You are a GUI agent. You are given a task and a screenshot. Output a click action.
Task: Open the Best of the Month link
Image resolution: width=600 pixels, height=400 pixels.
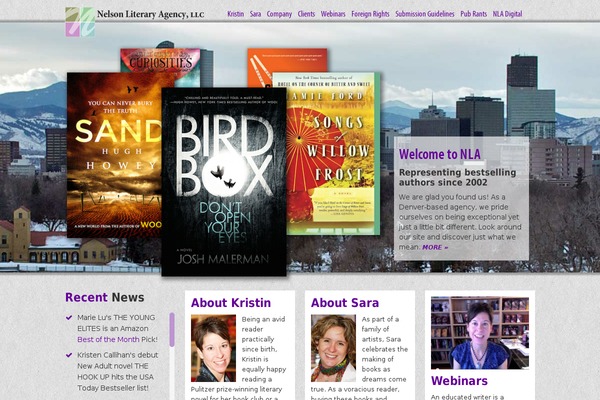click(x=108, y=340)
